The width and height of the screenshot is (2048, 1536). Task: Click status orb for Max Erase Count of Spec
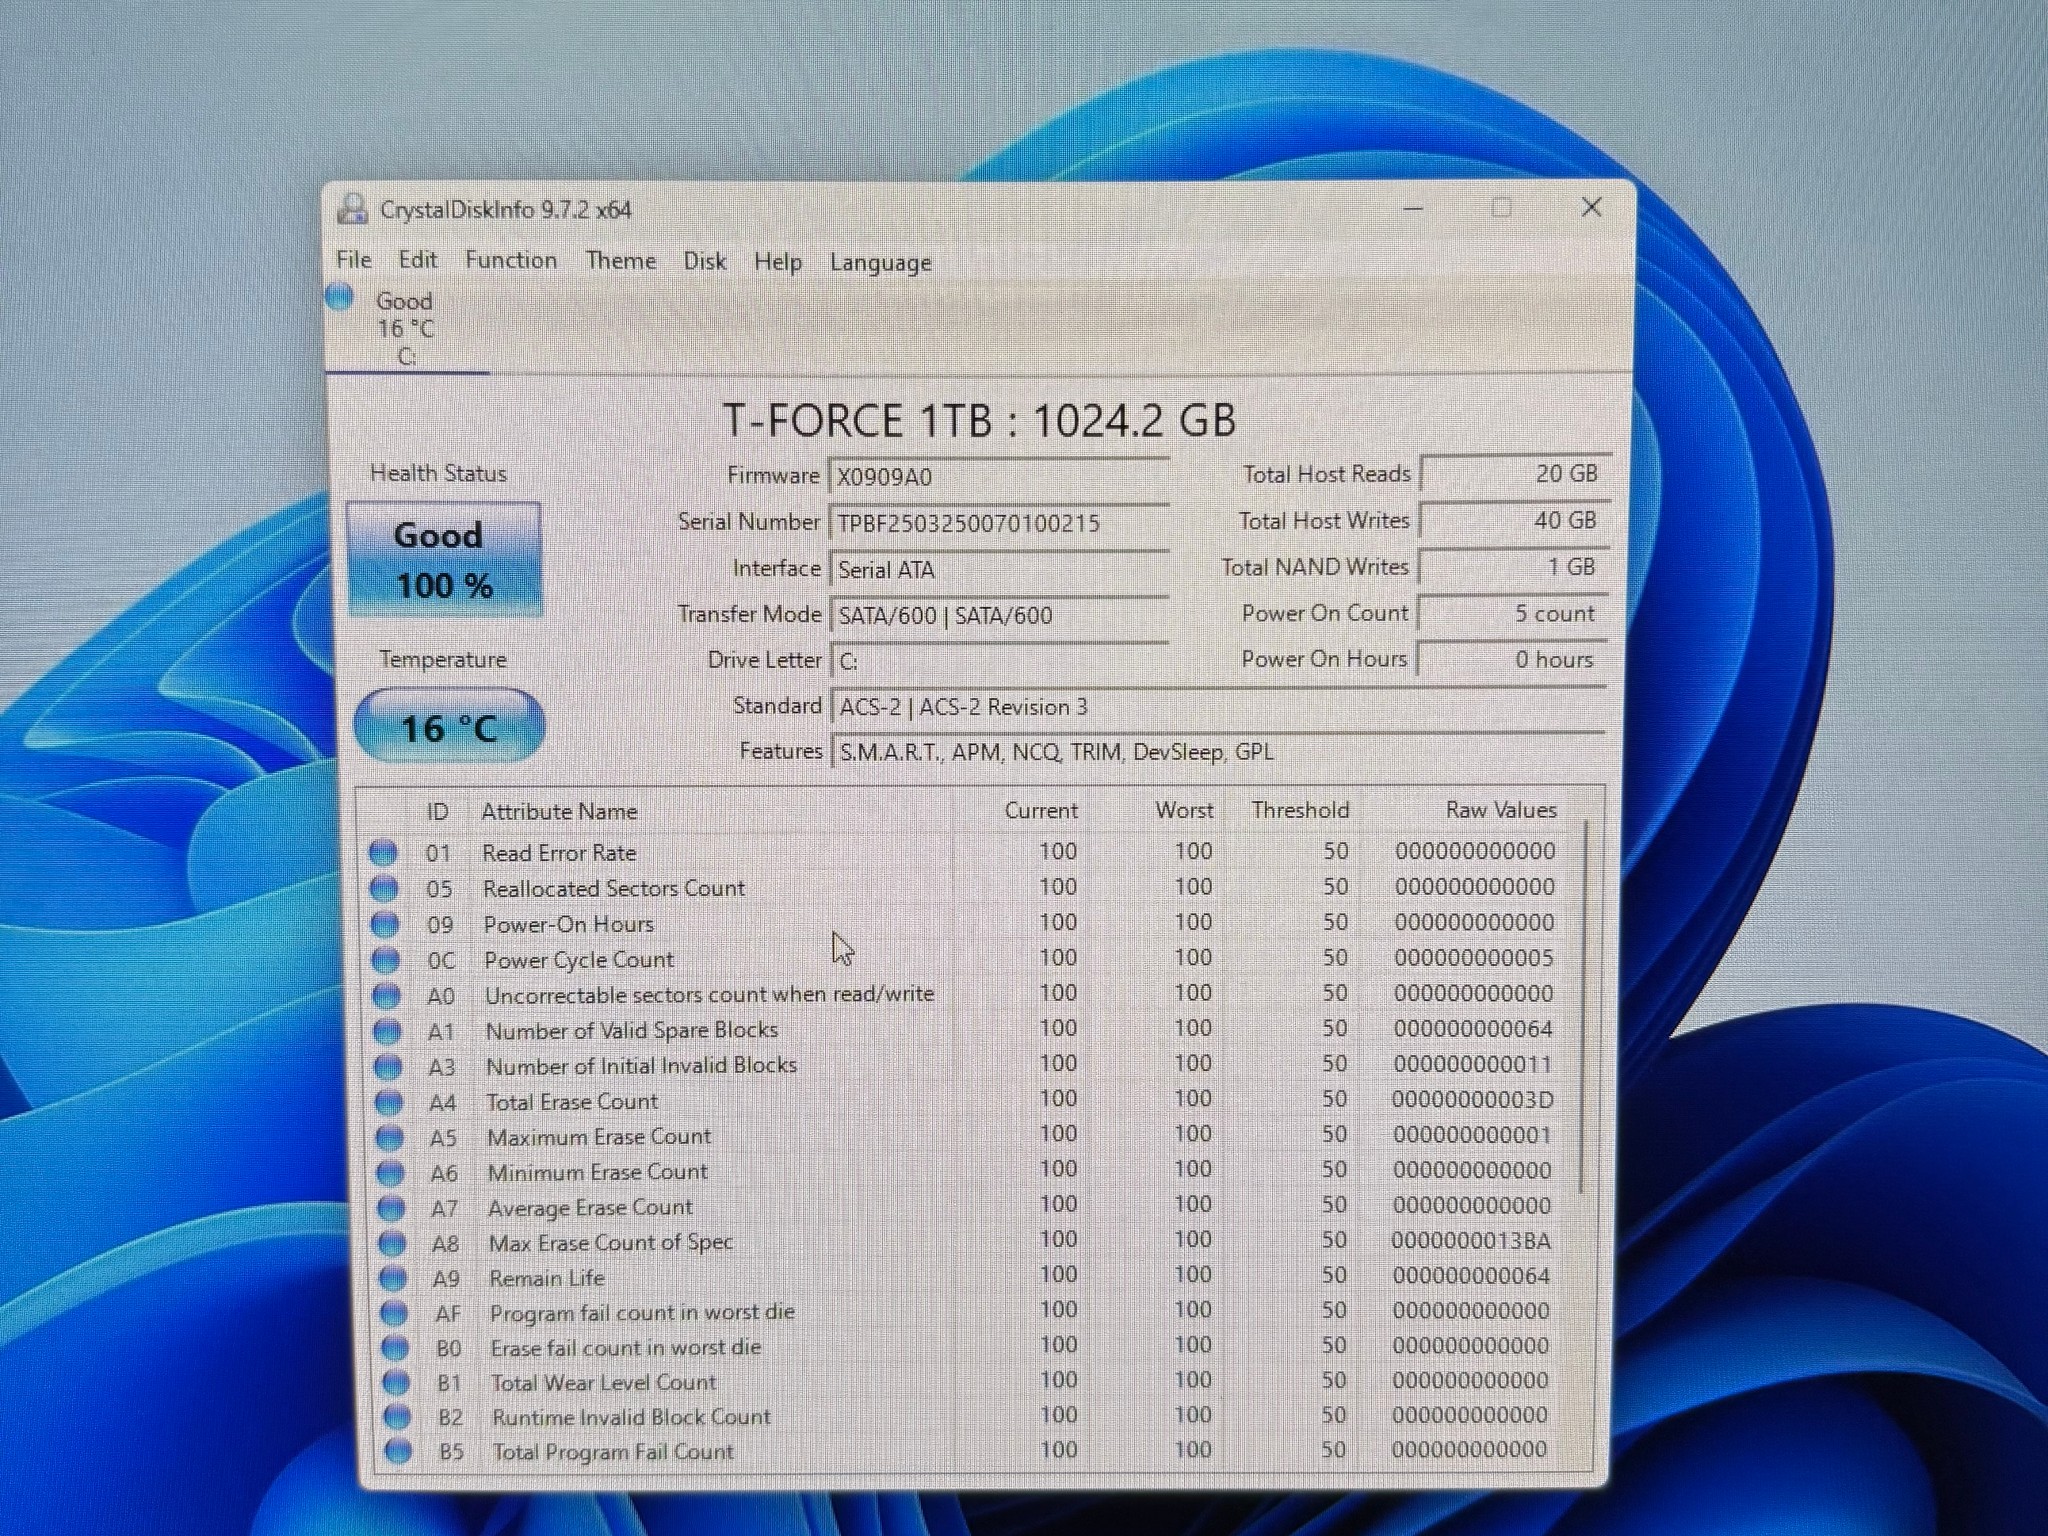[x=393, y=1243]
